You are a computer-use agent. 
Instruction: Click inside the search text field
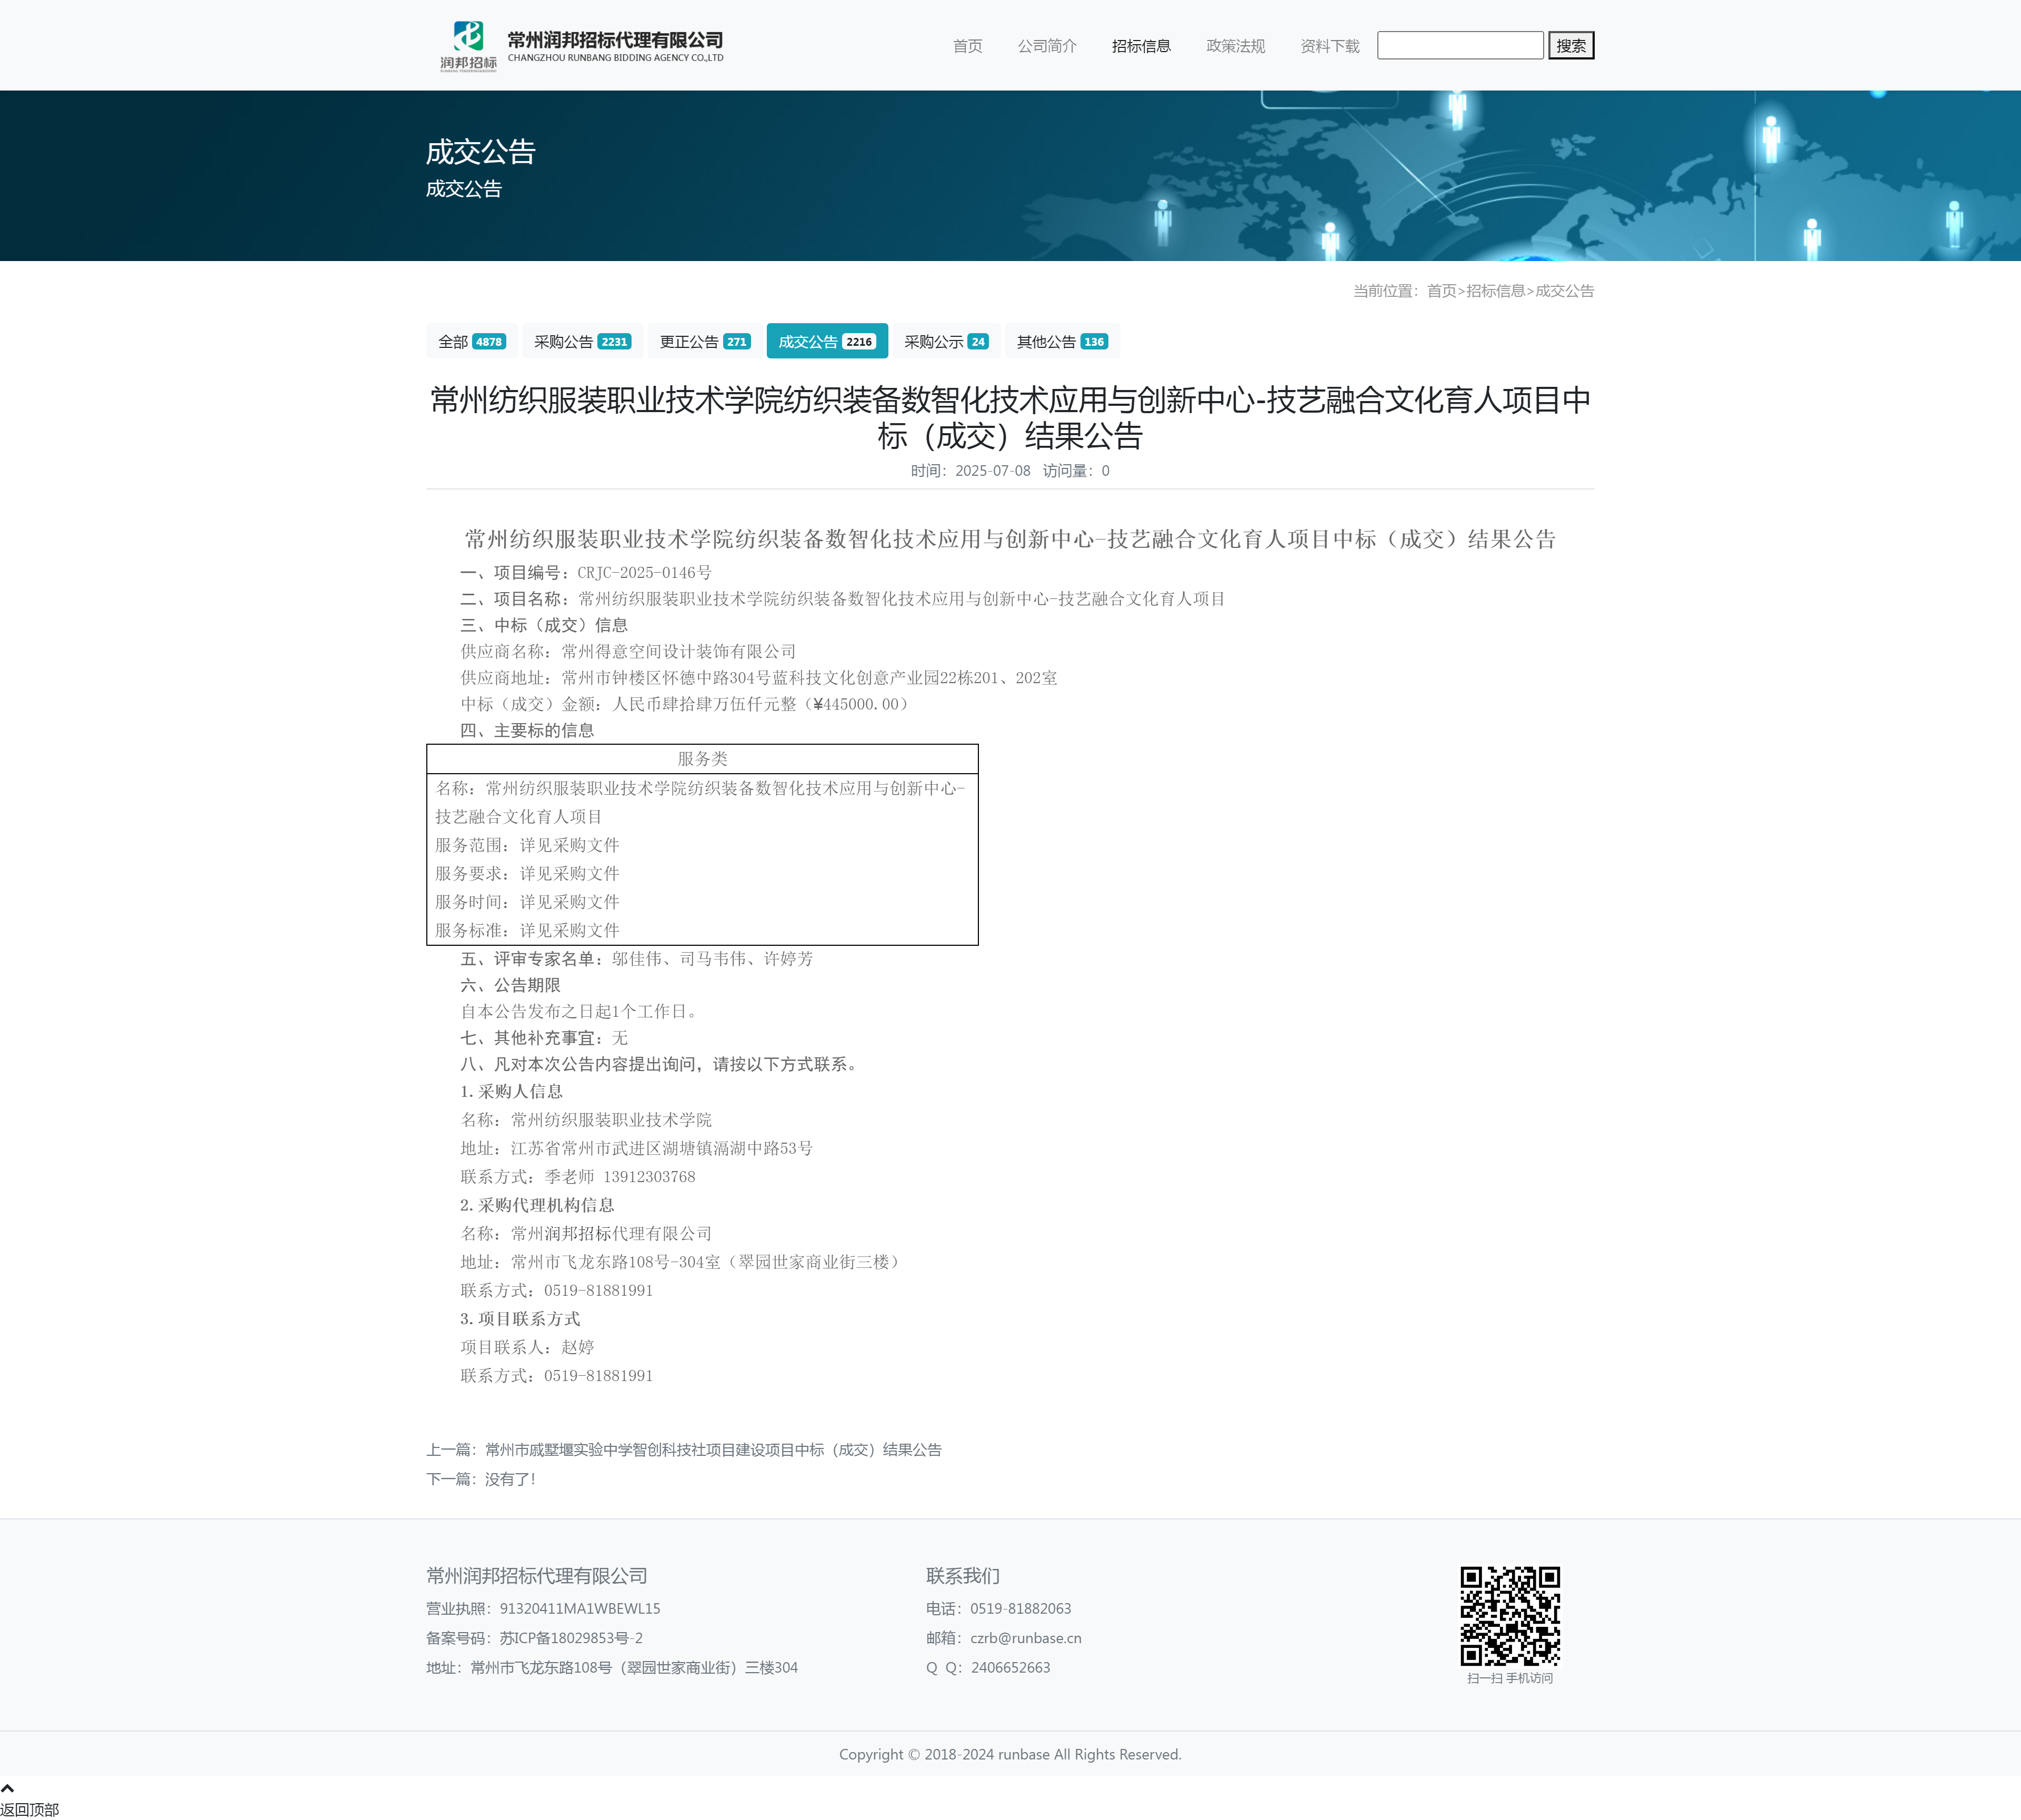tap(1459, 46)
